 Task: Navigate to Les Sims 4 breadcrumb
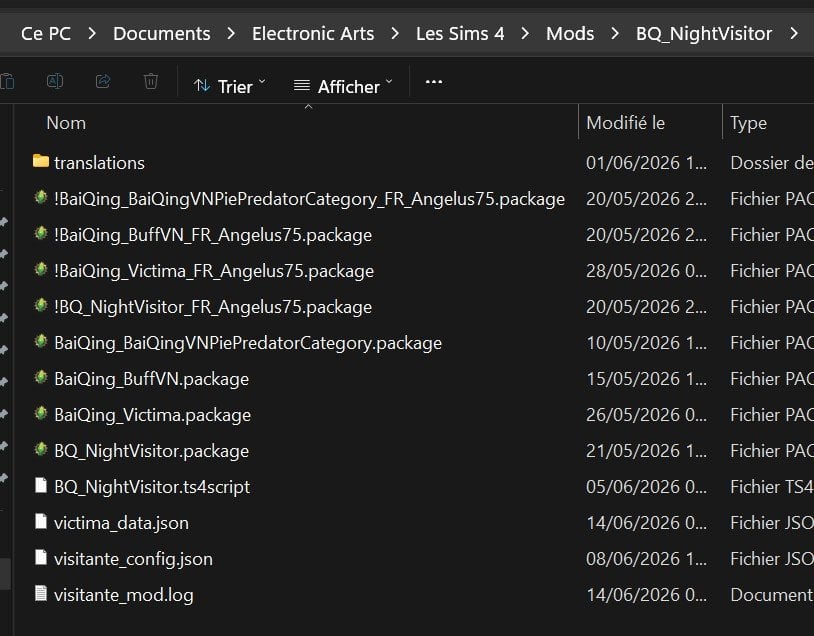tap(460, 34)
